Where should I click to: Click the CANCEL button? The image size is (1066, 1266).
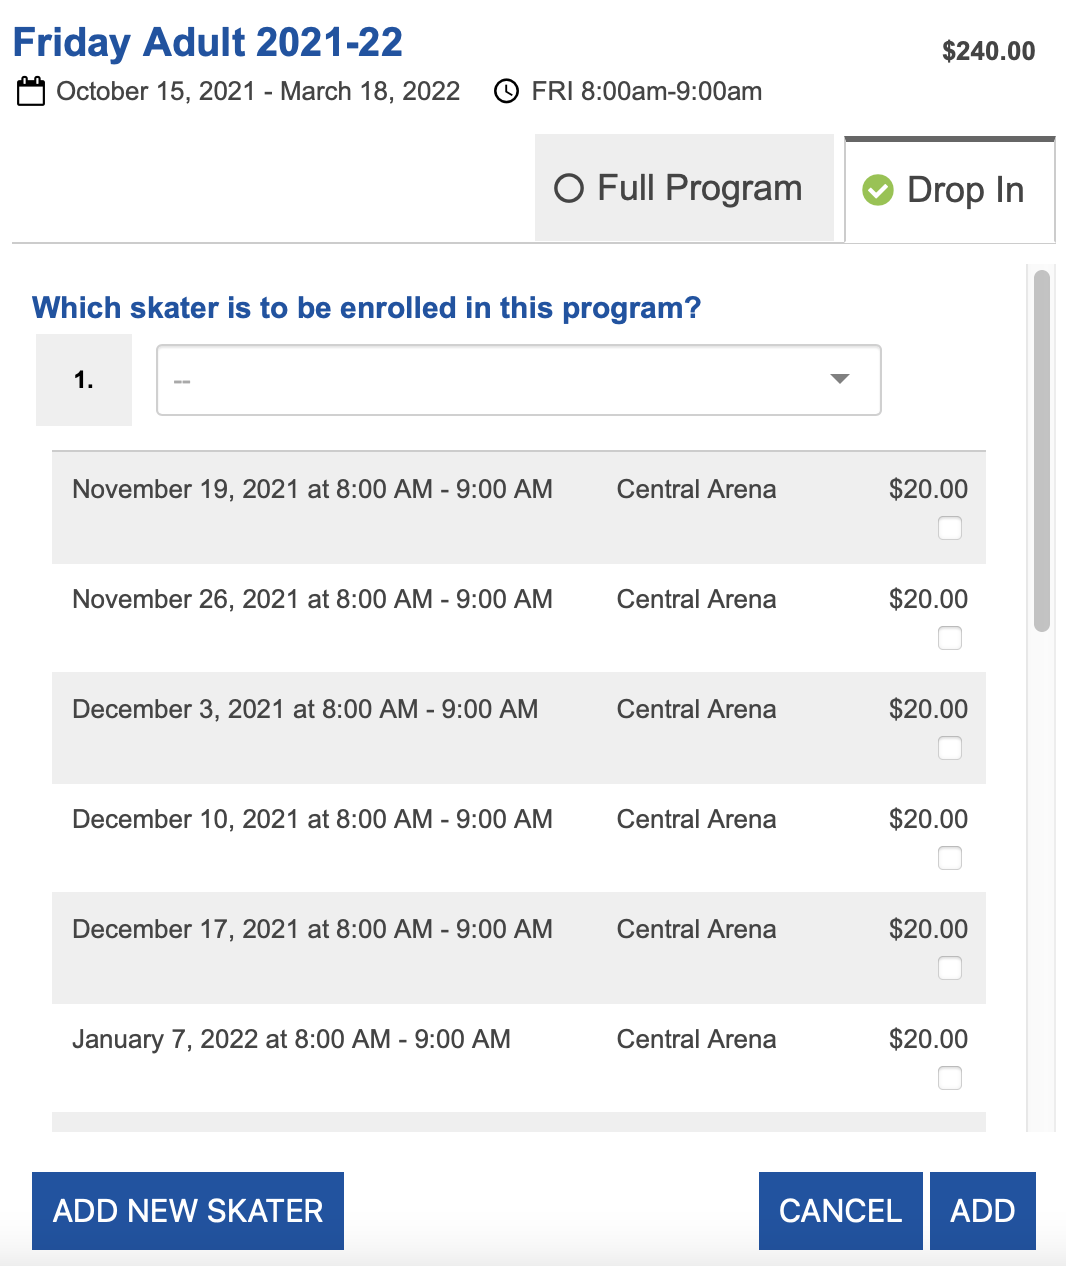click(x=841, y=1211)
